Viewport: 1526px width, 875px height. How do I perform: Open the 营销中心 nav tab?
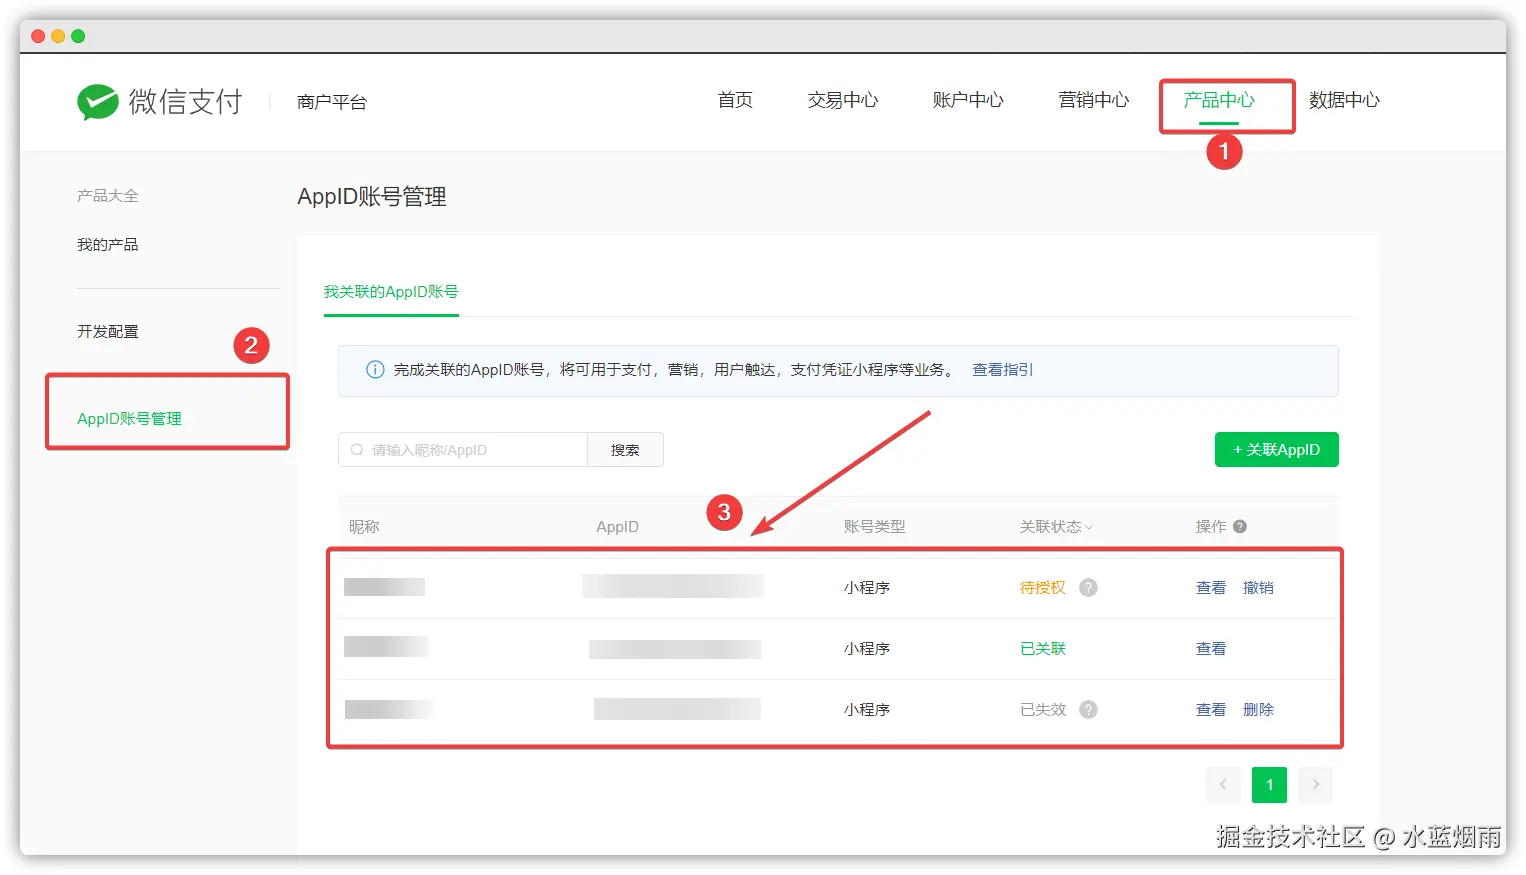tap(1094, 100)
